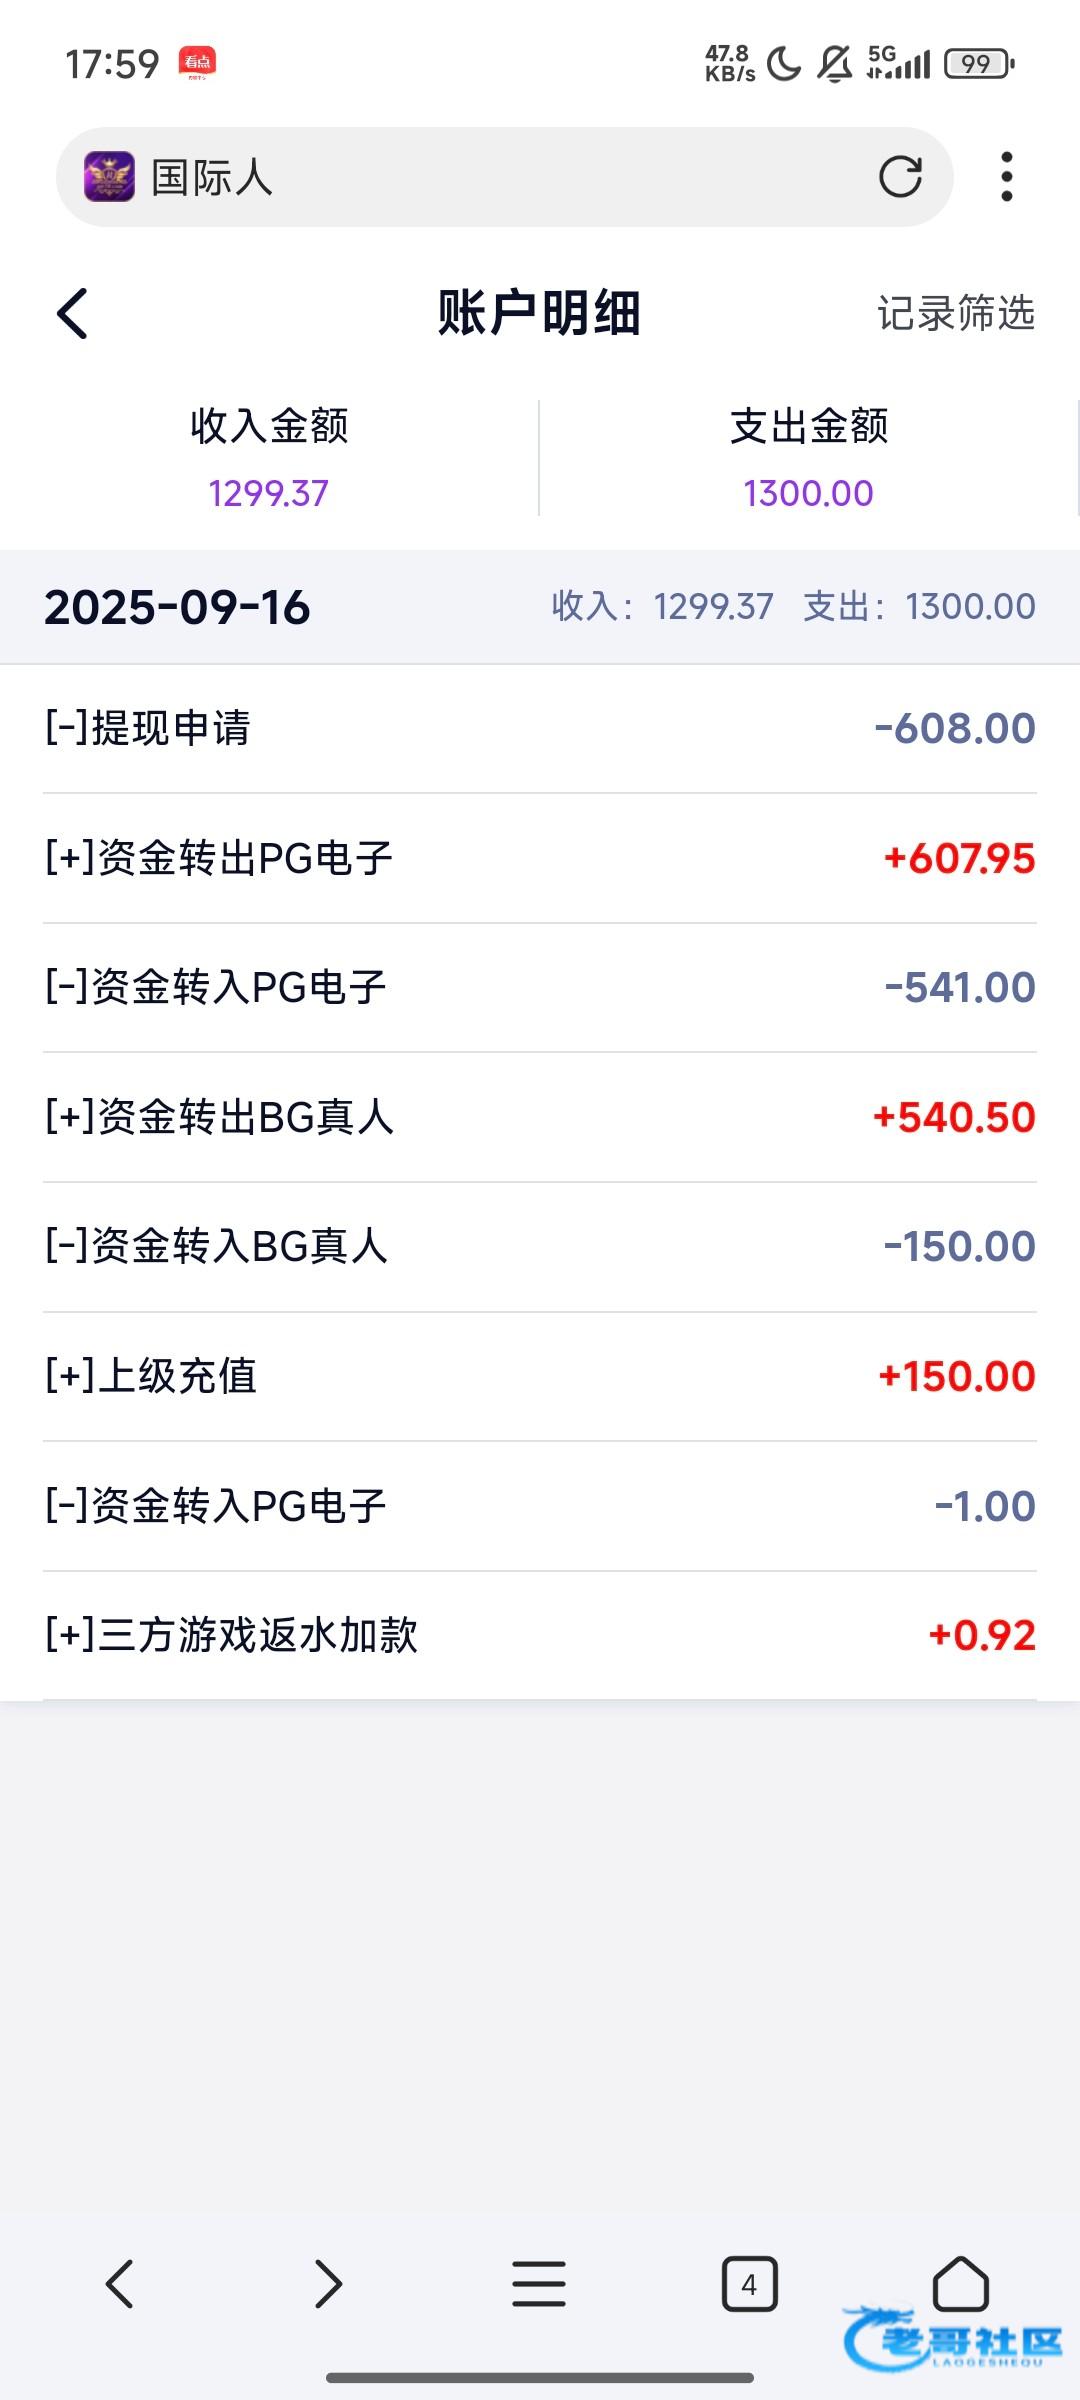Reload the page with the refresh icon
Screen dimensions: 1080x2400
pos(900,177)
